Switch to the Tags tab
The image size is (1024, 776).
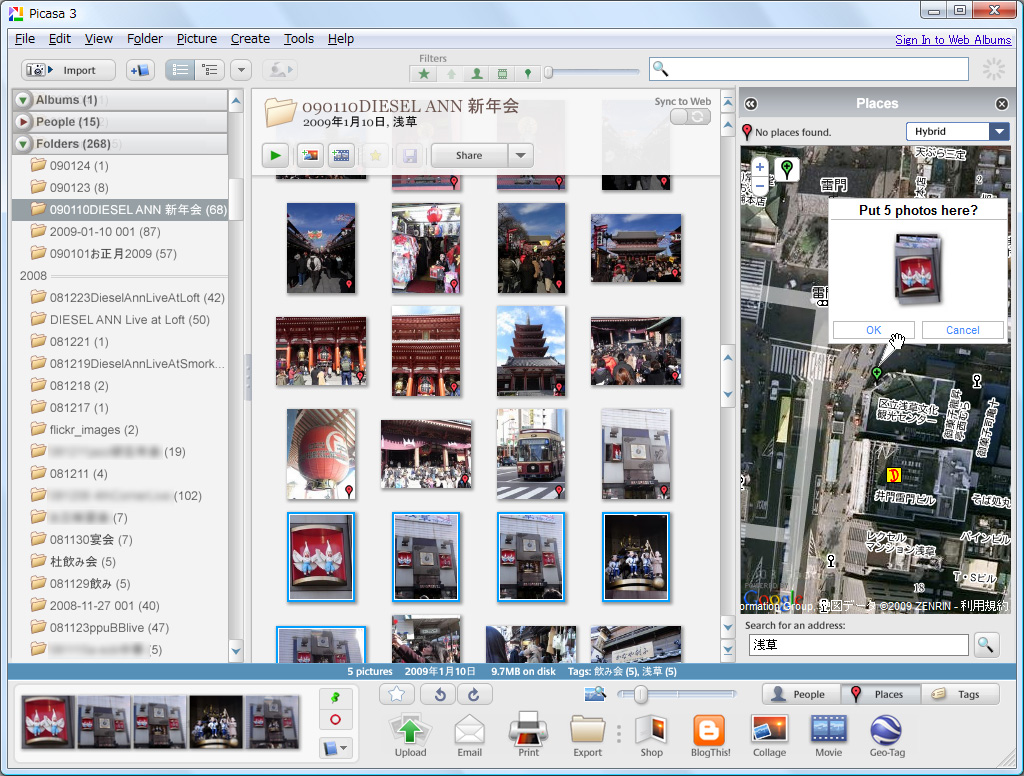pyautogui.click(x=960, y=694)
